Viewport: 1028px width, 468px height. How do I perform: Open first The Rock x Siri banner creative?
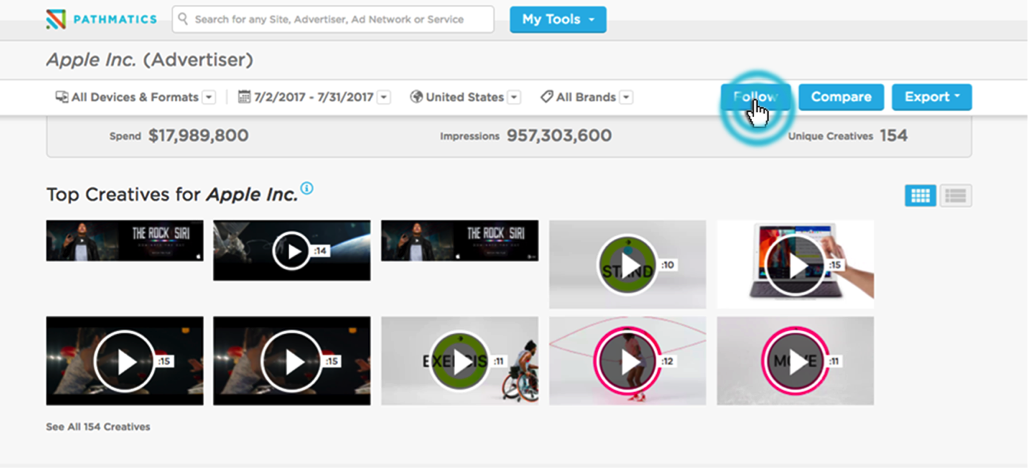coord(125,241)
